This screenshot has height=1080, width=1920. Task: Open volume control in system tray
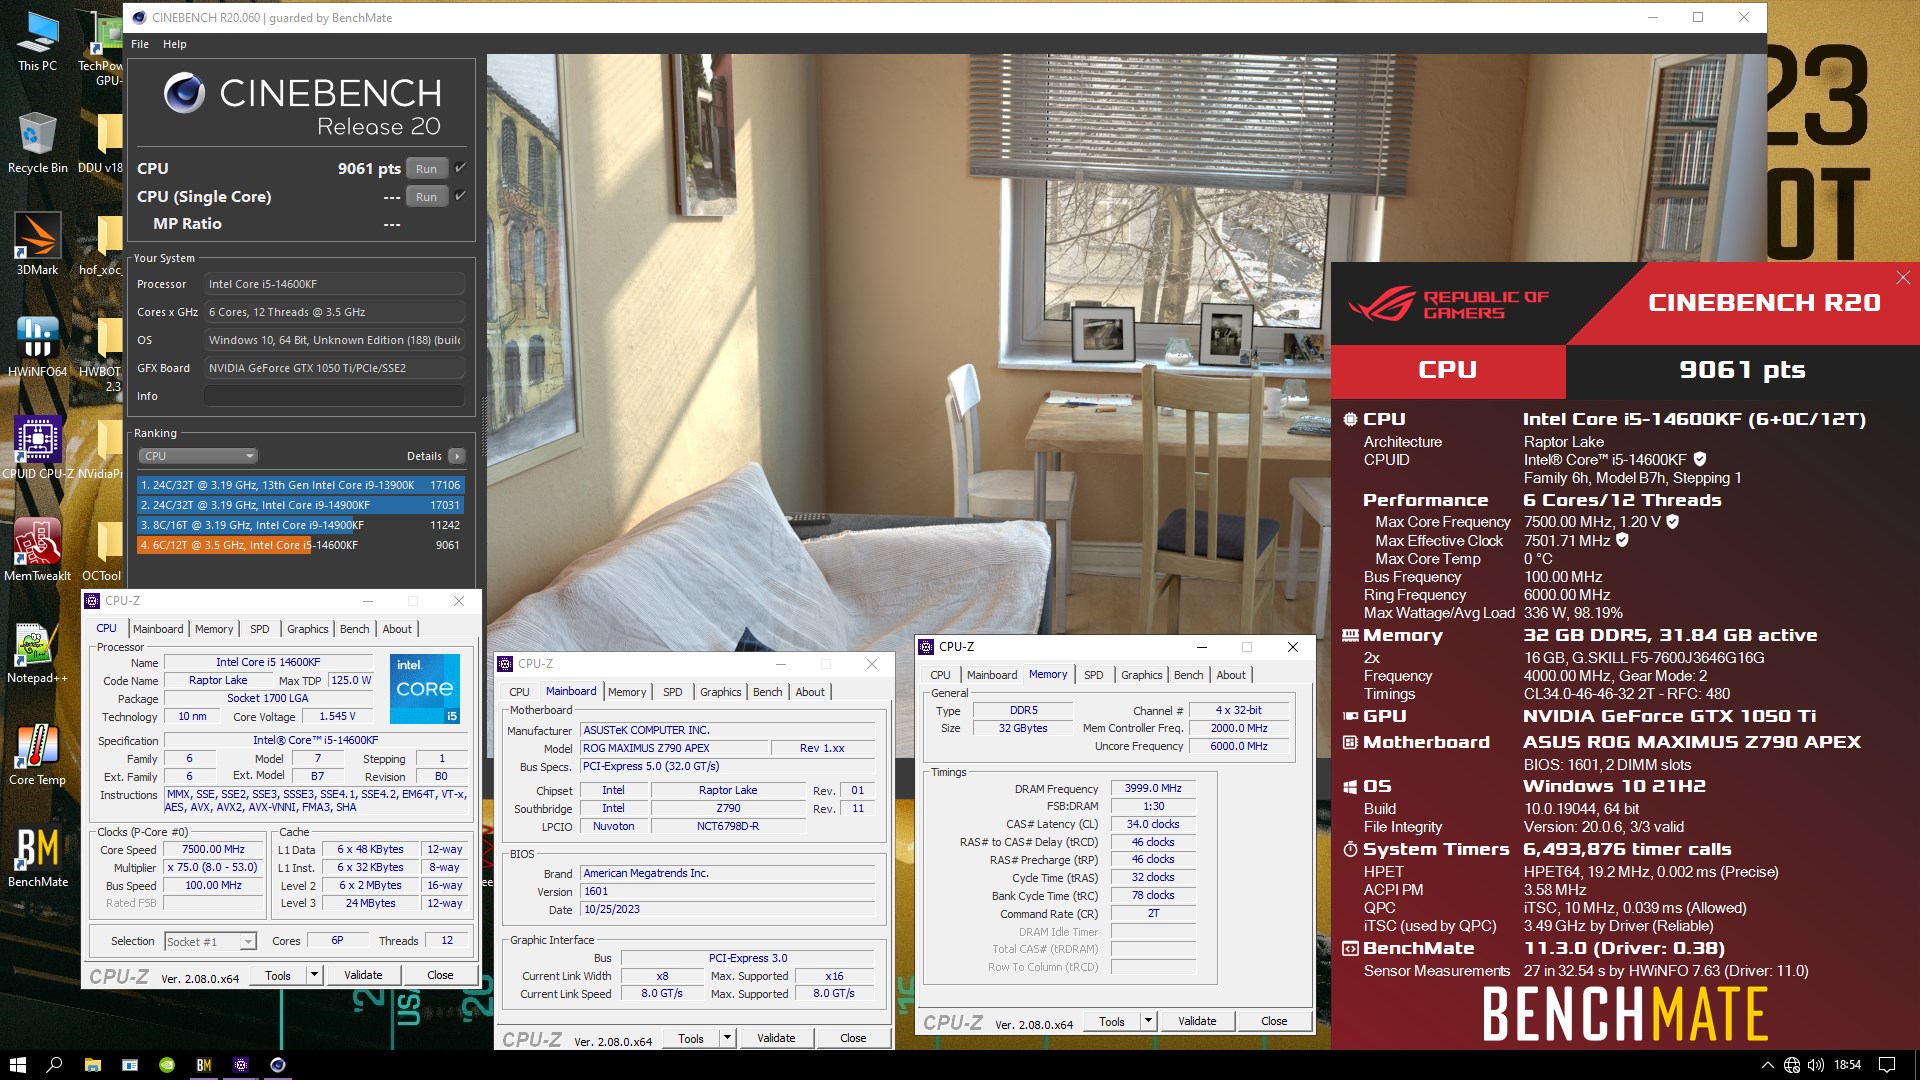tap(1816, 1065)
